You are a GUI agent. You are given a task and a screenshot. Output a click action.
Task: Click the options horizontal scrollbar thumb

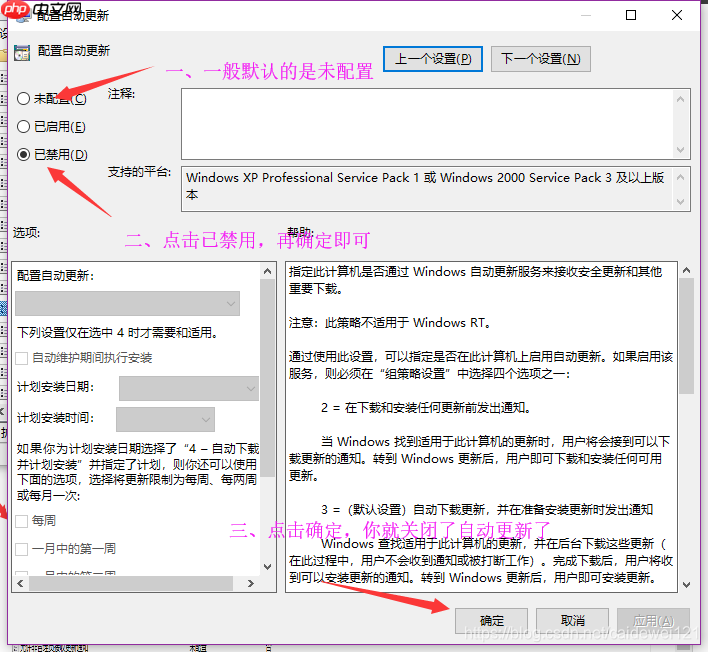coord(131,583)
